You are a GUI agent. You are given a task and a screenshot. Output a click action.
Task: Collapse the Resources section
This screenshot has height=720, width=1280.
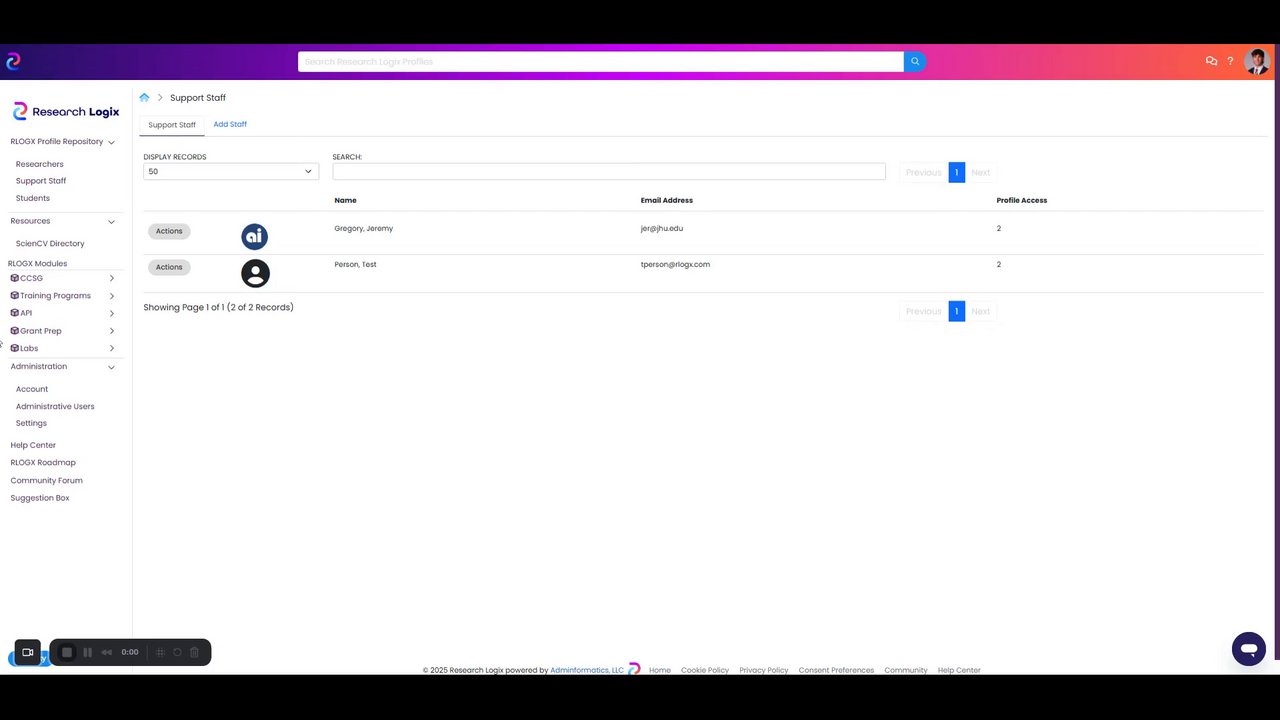[x=111, y=221]
